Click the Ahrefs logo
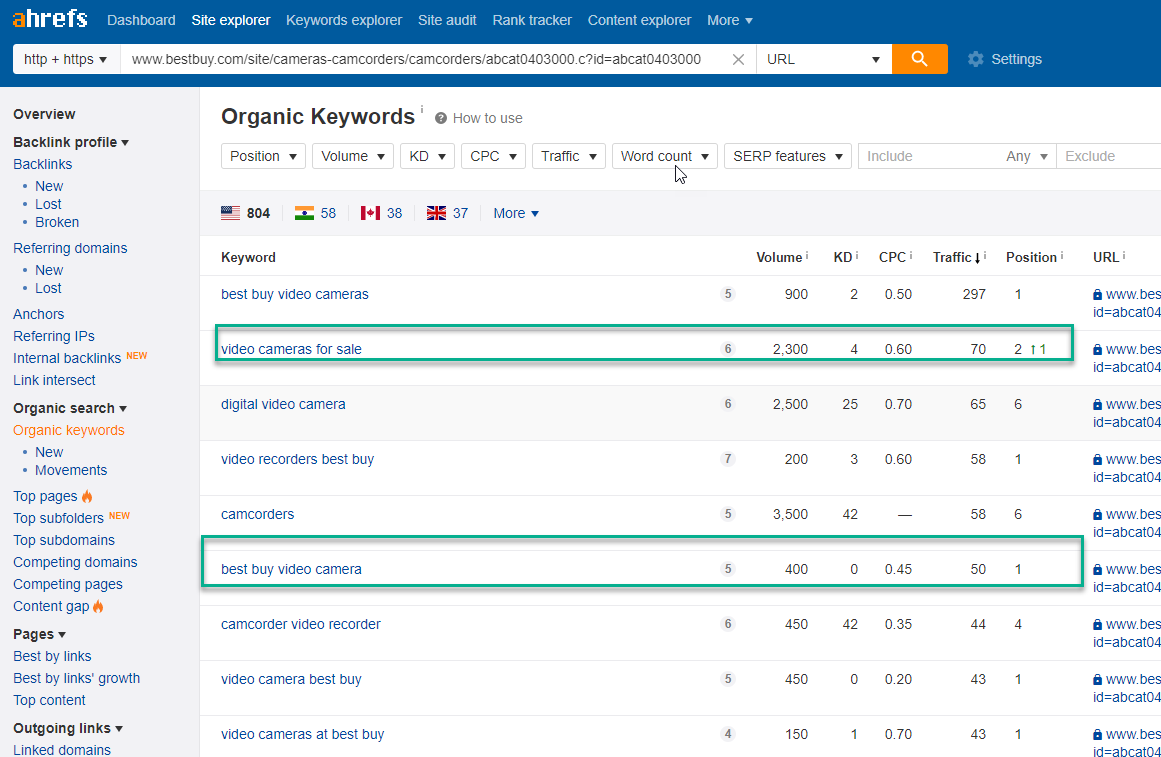 point(50,19)
